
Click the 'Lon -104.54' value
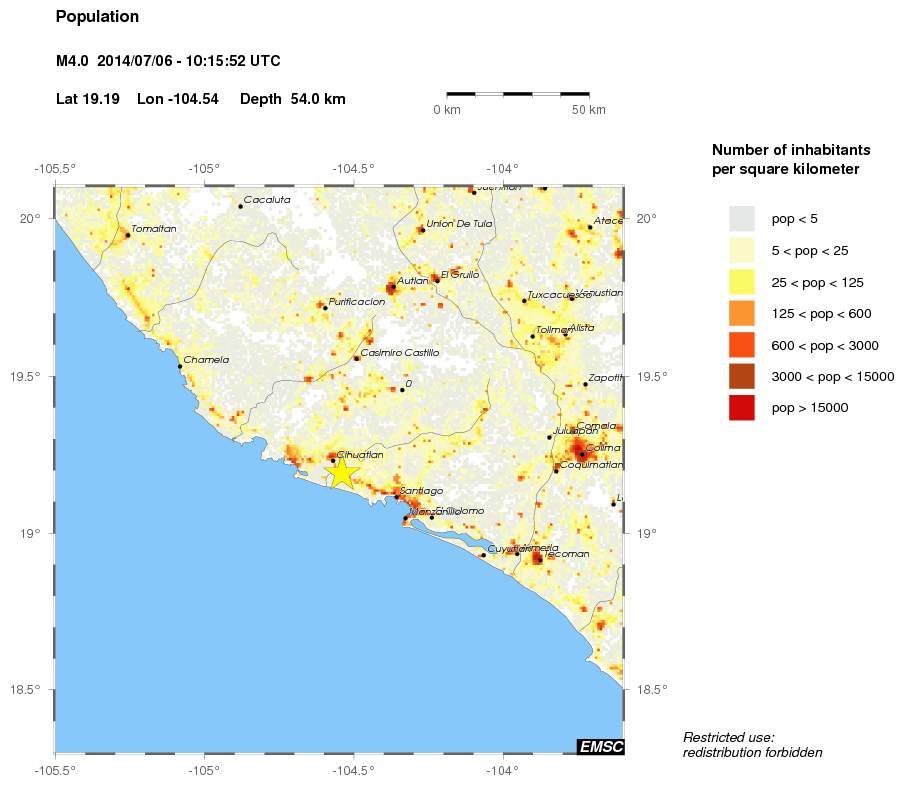click(178, 99)
